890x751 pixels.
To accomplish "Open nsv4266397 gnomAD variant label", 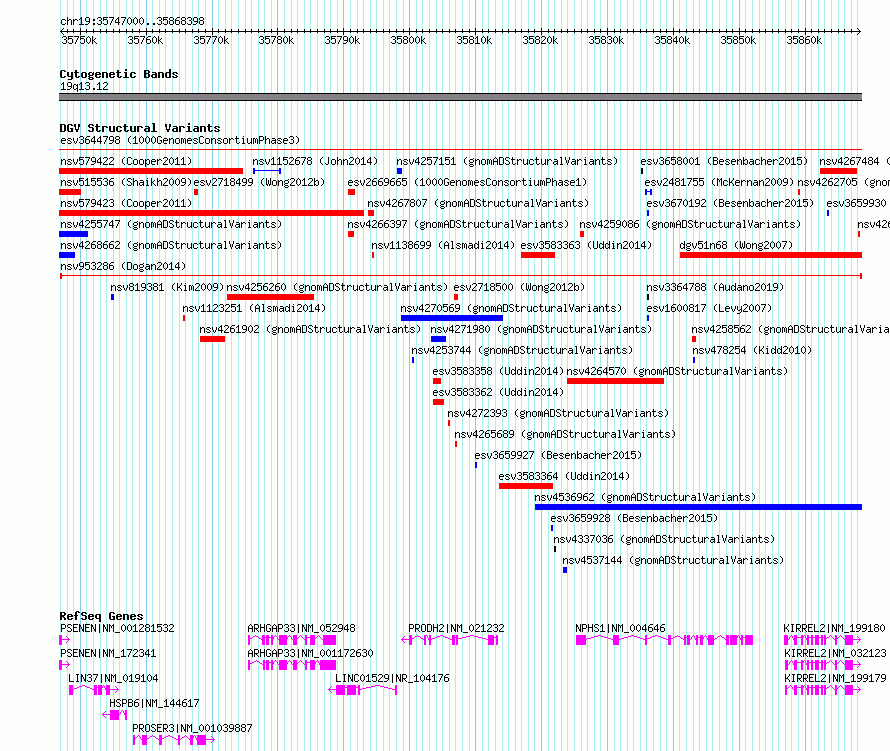I will coord(458,224).
